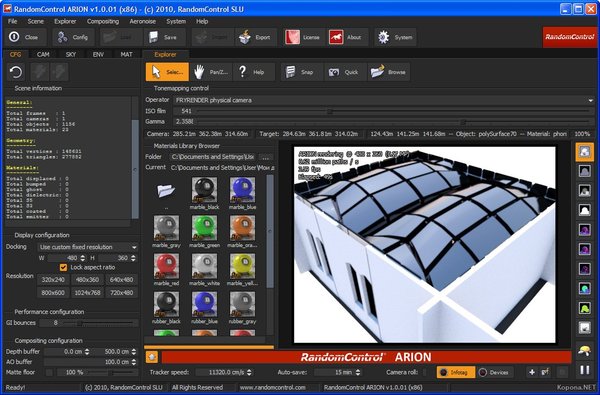The height and width of the screenshot is (395, 600).
Task: Switch to the CAM tab
Action: (43, 54)
